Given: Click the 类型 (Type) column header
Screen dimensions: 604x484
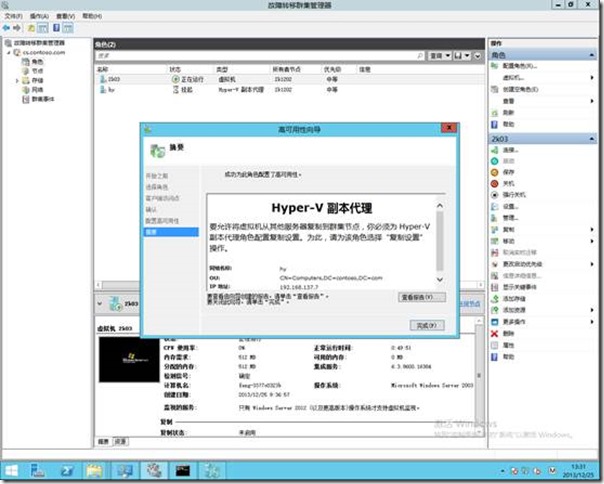Looking at the screenshot, I should [x=222, y=70].
